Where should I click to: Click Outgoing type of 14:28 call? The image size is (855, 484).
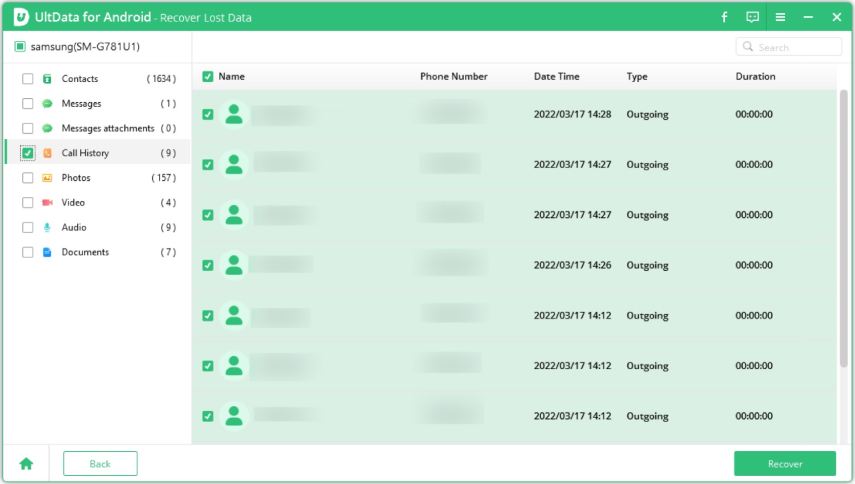click(647, 114)
